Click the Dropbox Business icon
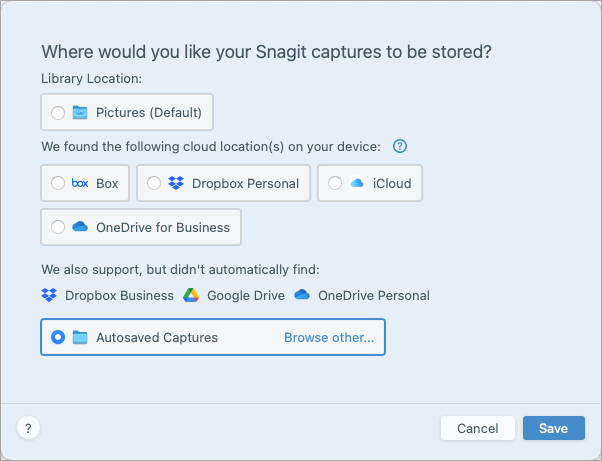Screen dimensions: 602x461 point(50,295)
